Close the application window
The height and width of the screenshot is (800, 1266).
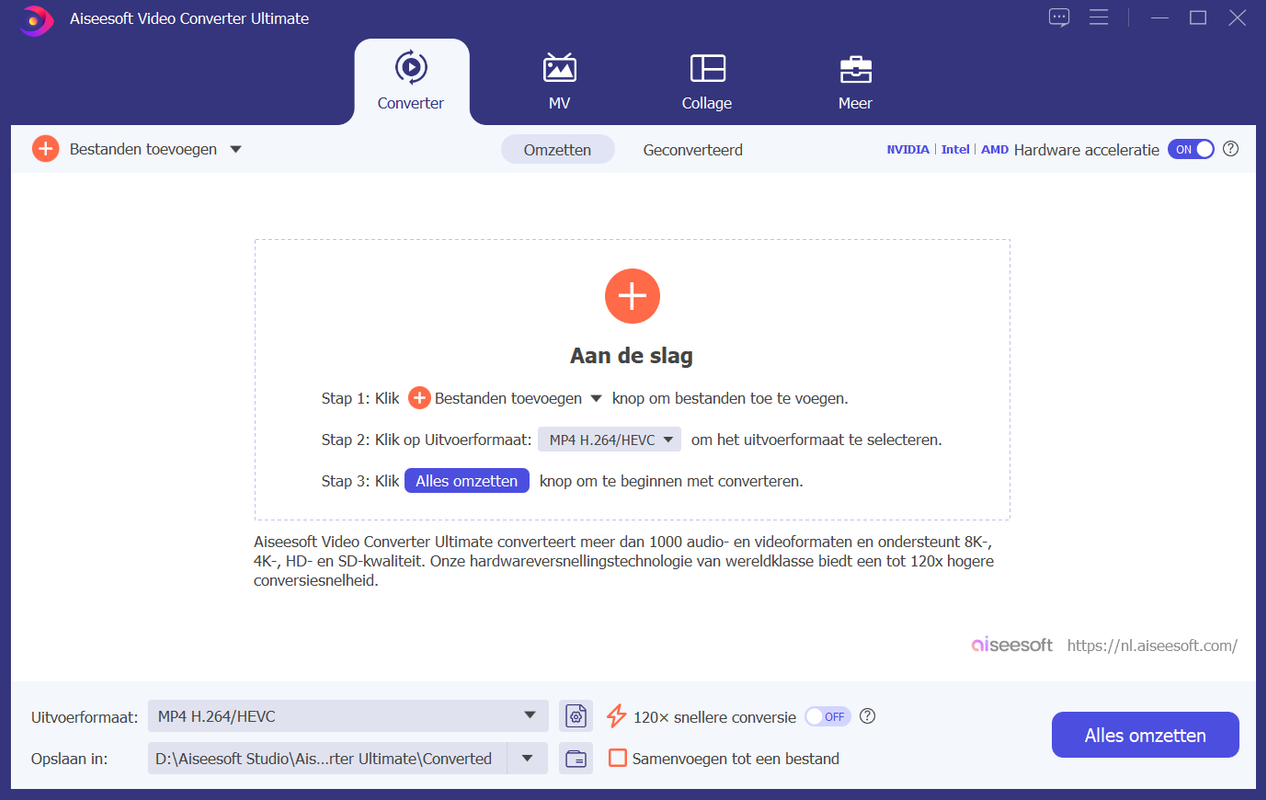click(1236, 18)
